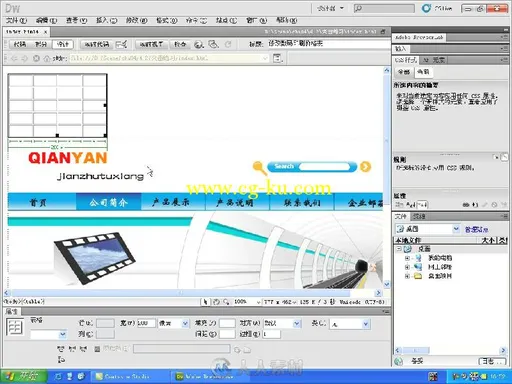Click the 边框 (Border) value field
The height and width of the screenshot is (384, 512).
click(x=271, y=334)
